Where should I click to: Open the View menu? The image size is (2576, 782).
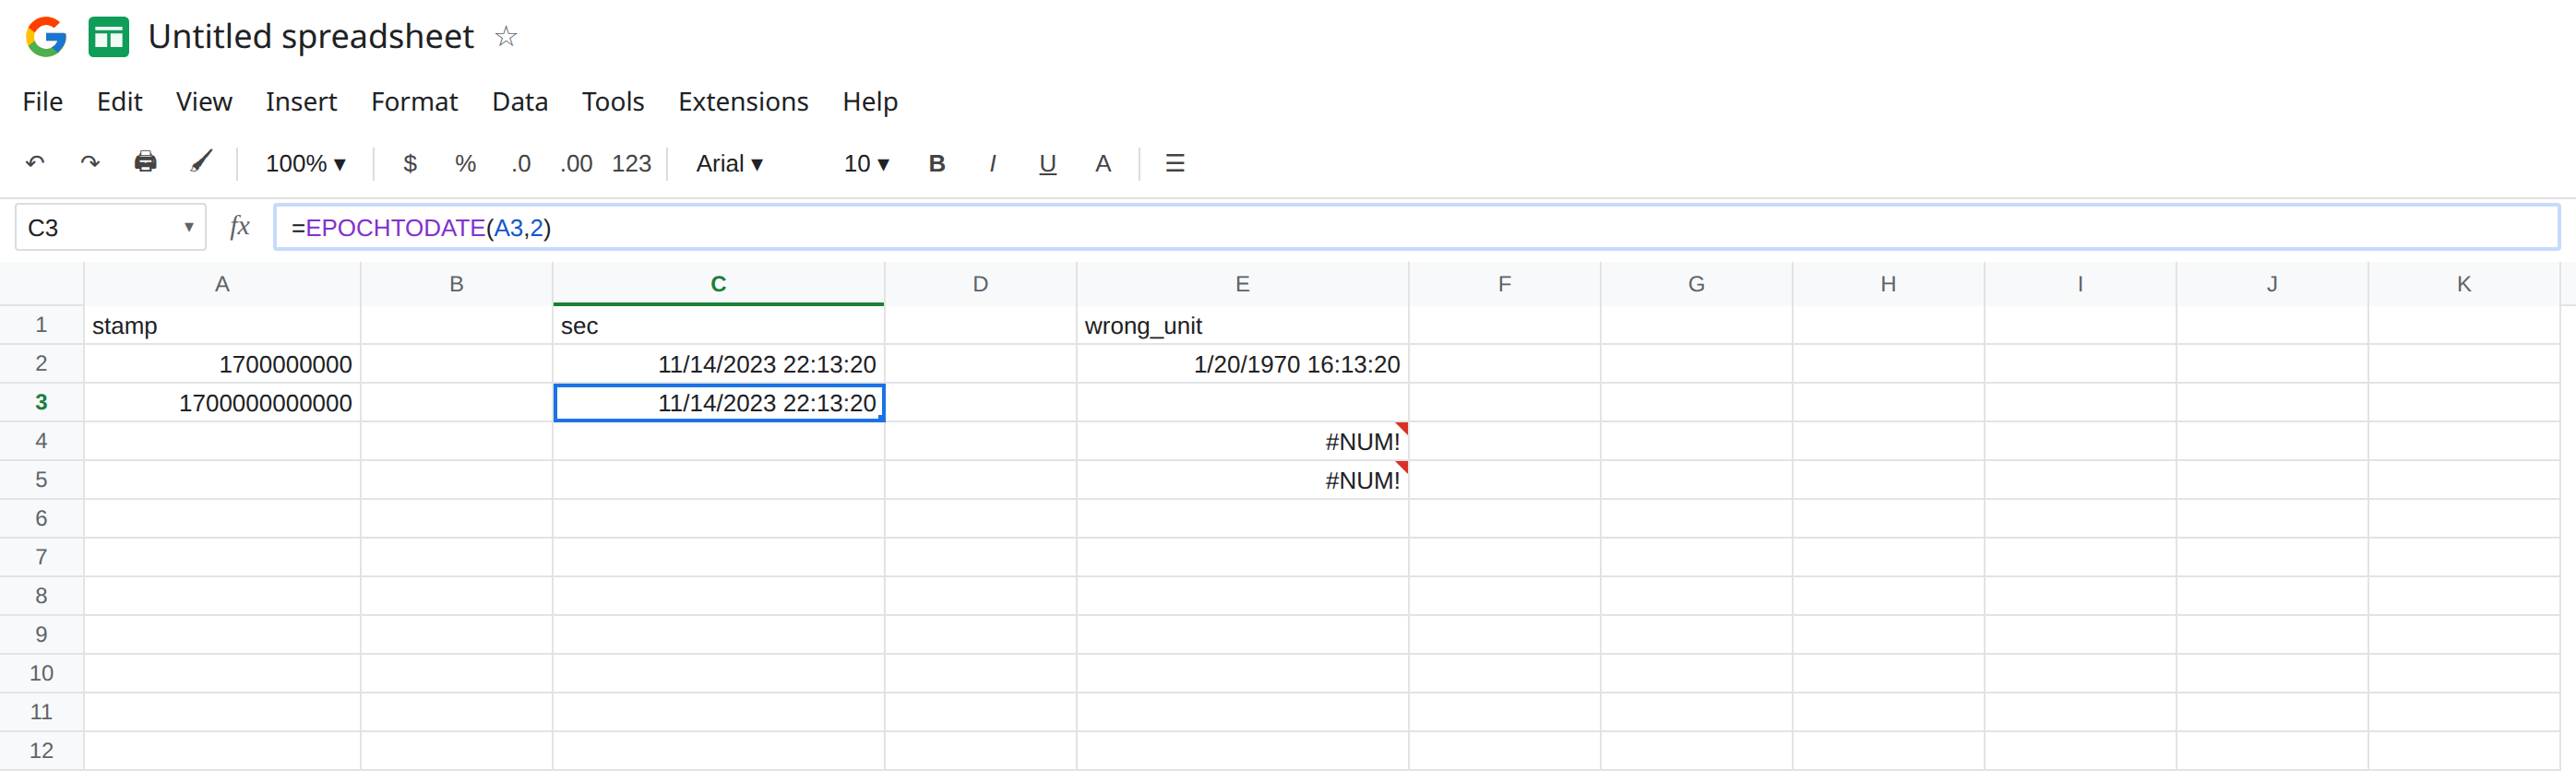[x=204, y=102]
